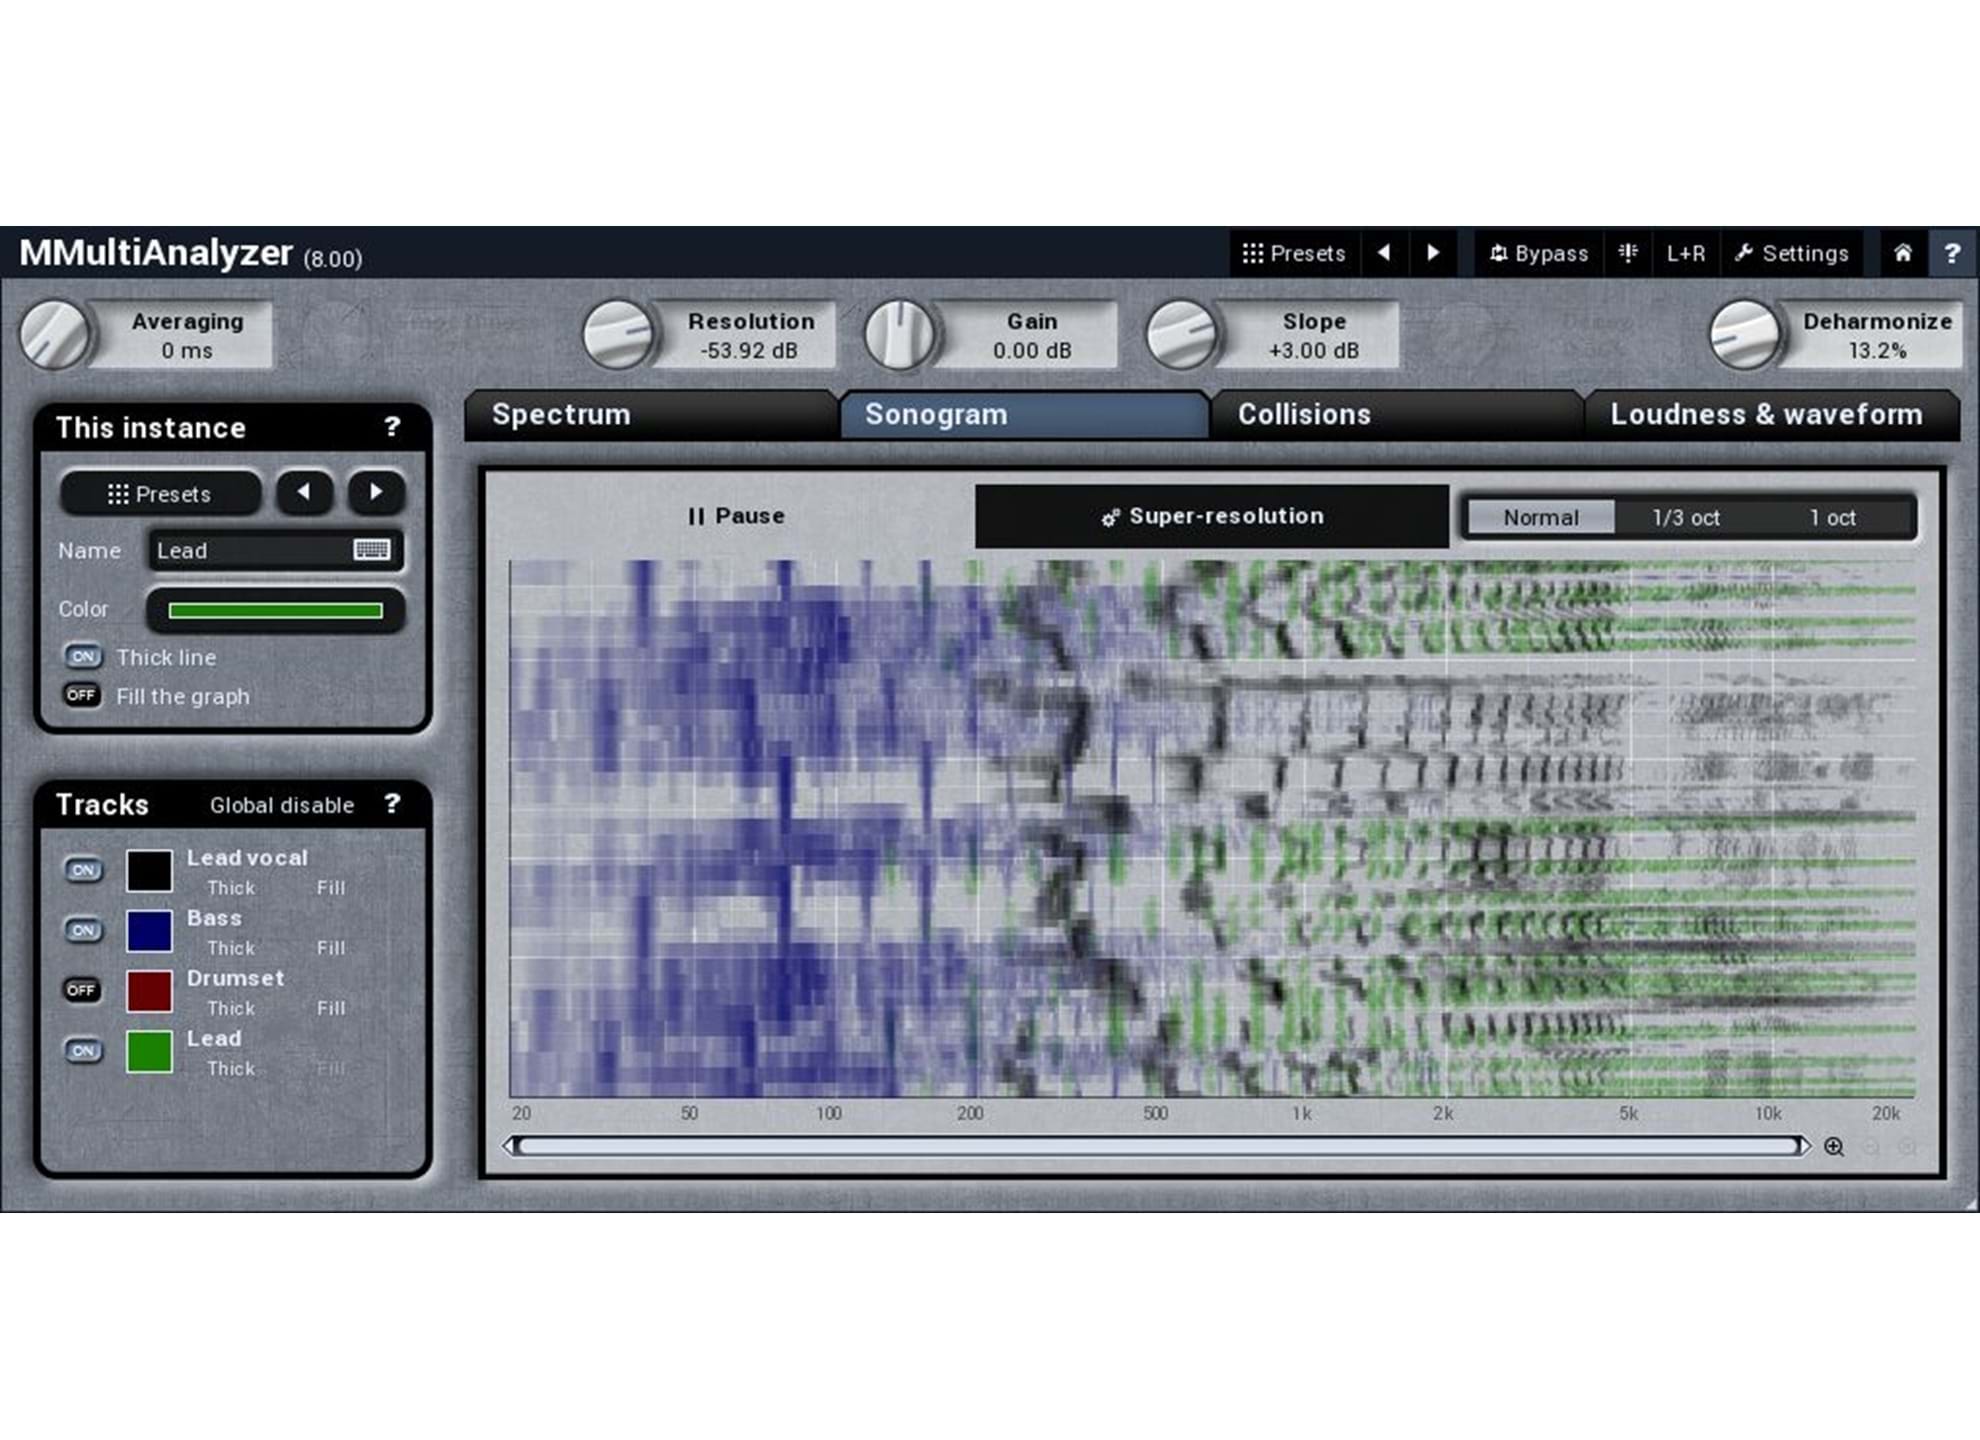The height and width of the screenshot is (1440, 1980).
Task: Toggle Thick for Drumset track
Action: pyautogui.click(x=231, y=1008)
